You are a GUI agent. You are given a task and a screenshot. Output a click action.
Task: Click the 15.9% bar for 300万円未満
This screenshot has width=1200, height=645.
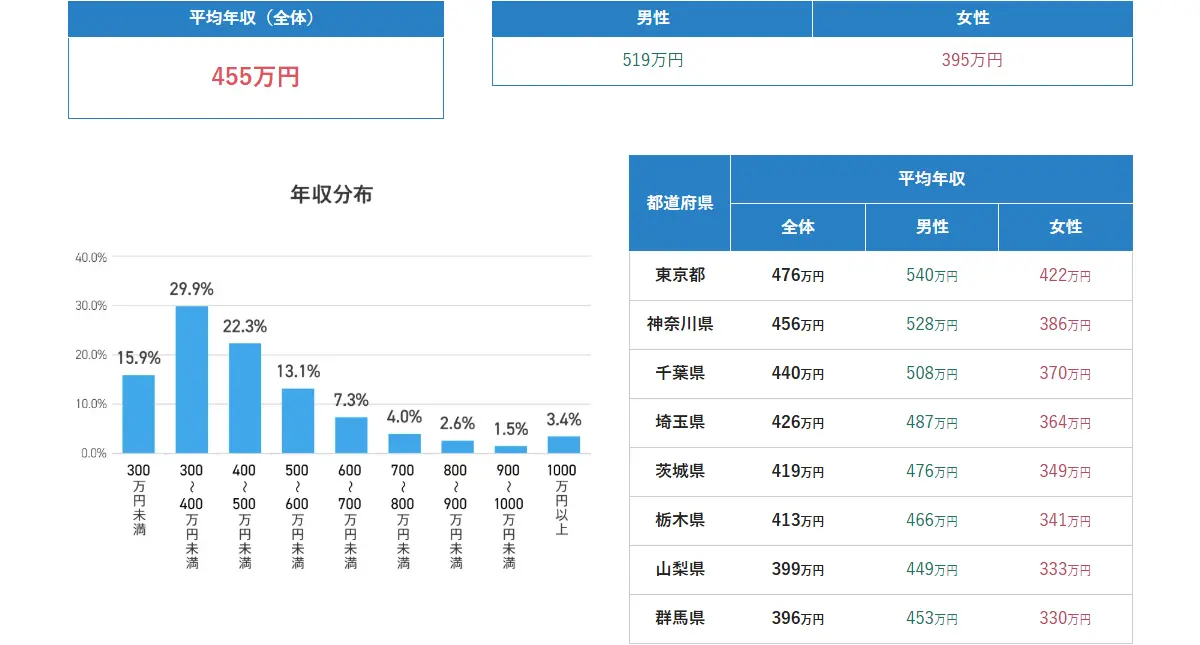[140, 413]
